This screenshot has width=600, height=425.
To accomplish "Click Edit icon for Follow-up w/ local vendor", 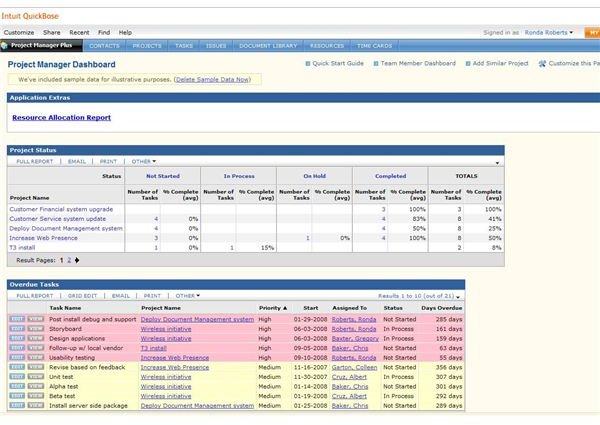I will pos(17,348).
